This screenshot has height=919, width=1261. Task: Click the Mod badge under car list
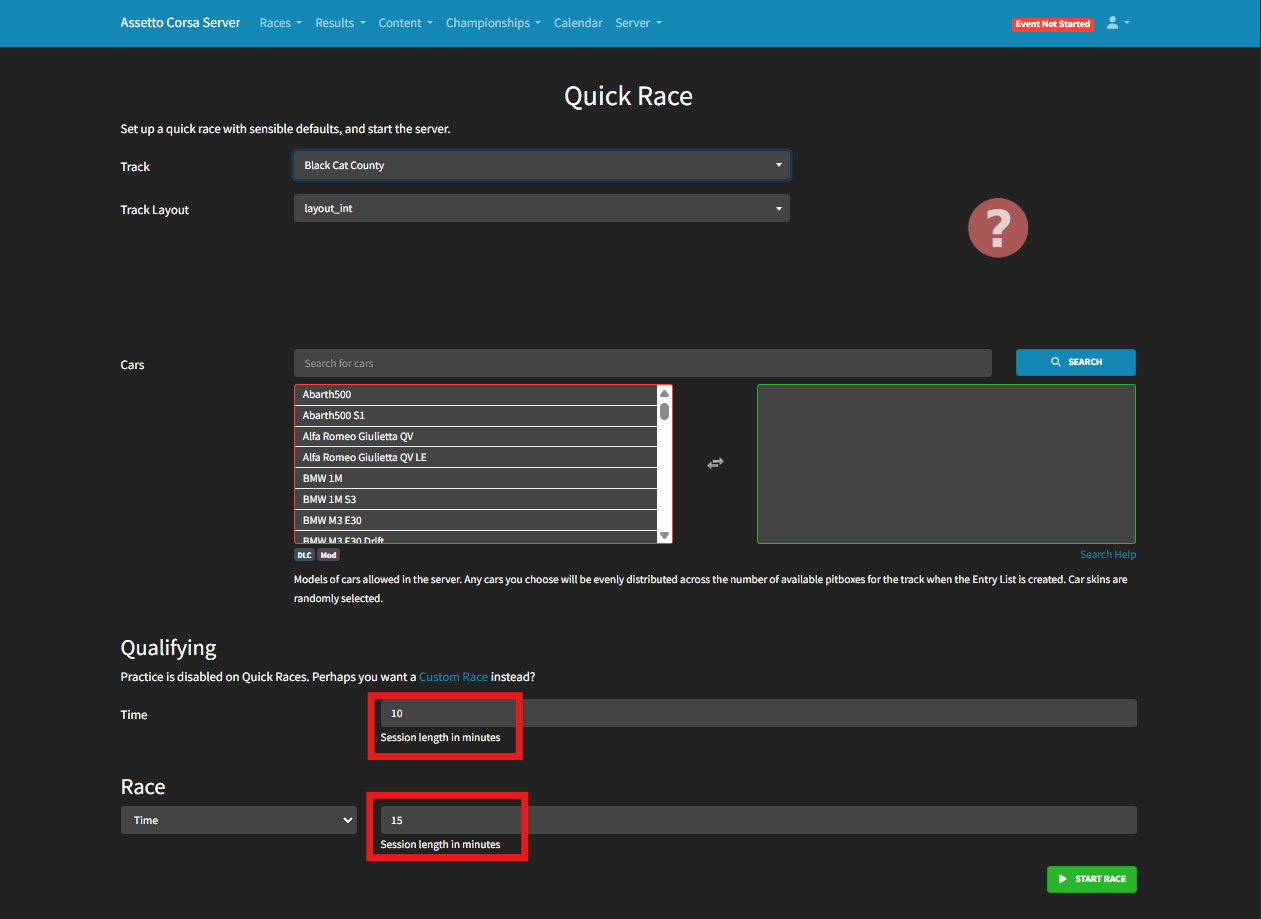(328, 555)
